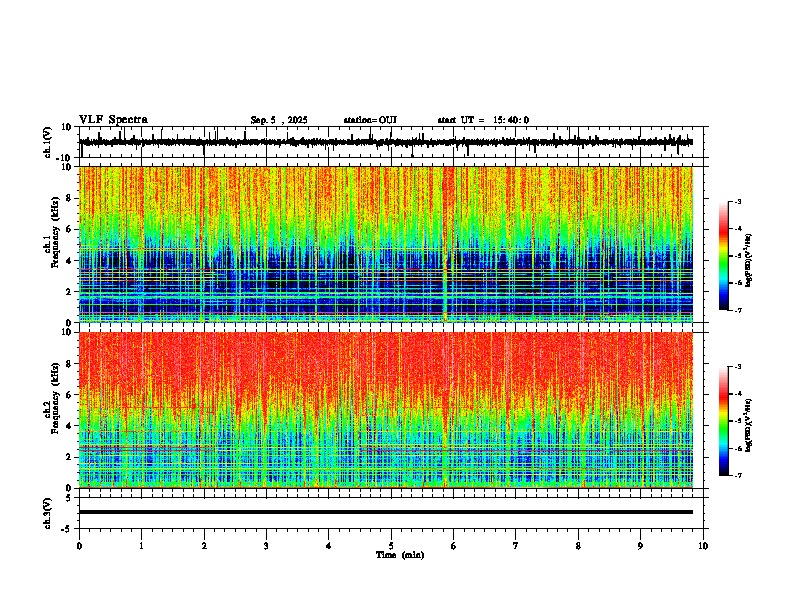Click time-axis tick label "2"
Viewport: 792px width, 612px height.
(x=204, y=546)
